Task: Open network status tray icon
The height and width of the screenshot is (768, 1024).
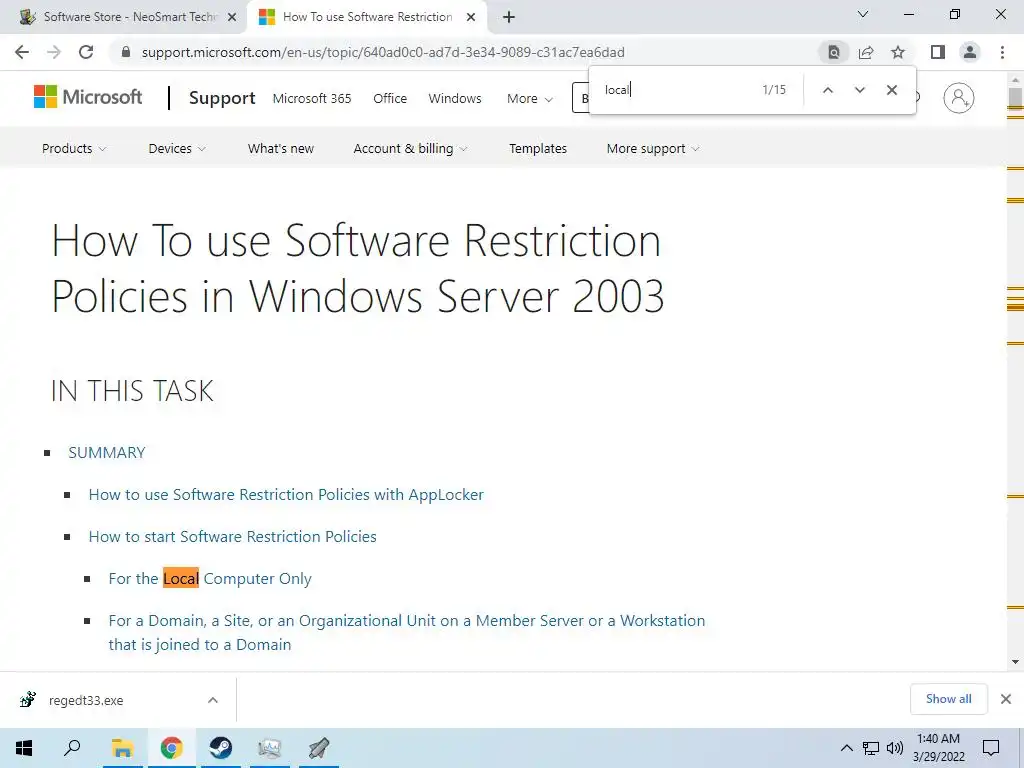Action: coord(871,748)
